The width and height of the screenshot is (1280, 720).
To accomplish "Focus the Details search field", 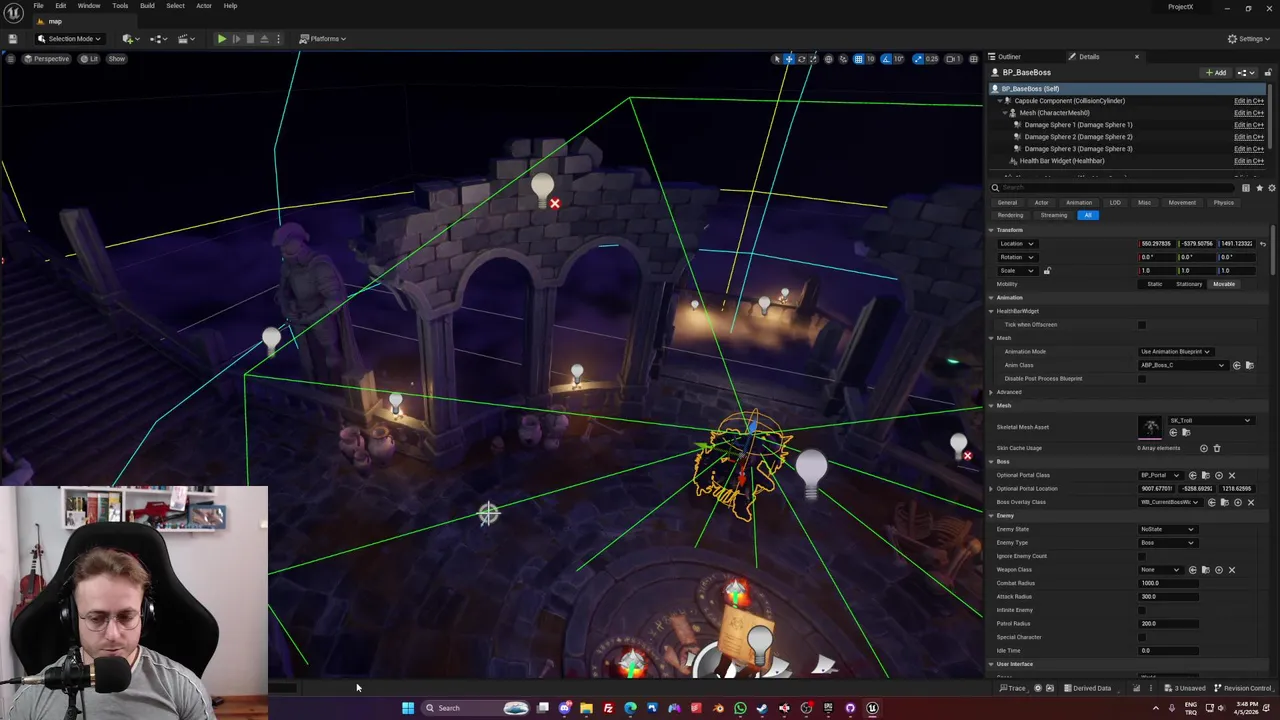I will pyautogui.click(x=1112, y=188).
